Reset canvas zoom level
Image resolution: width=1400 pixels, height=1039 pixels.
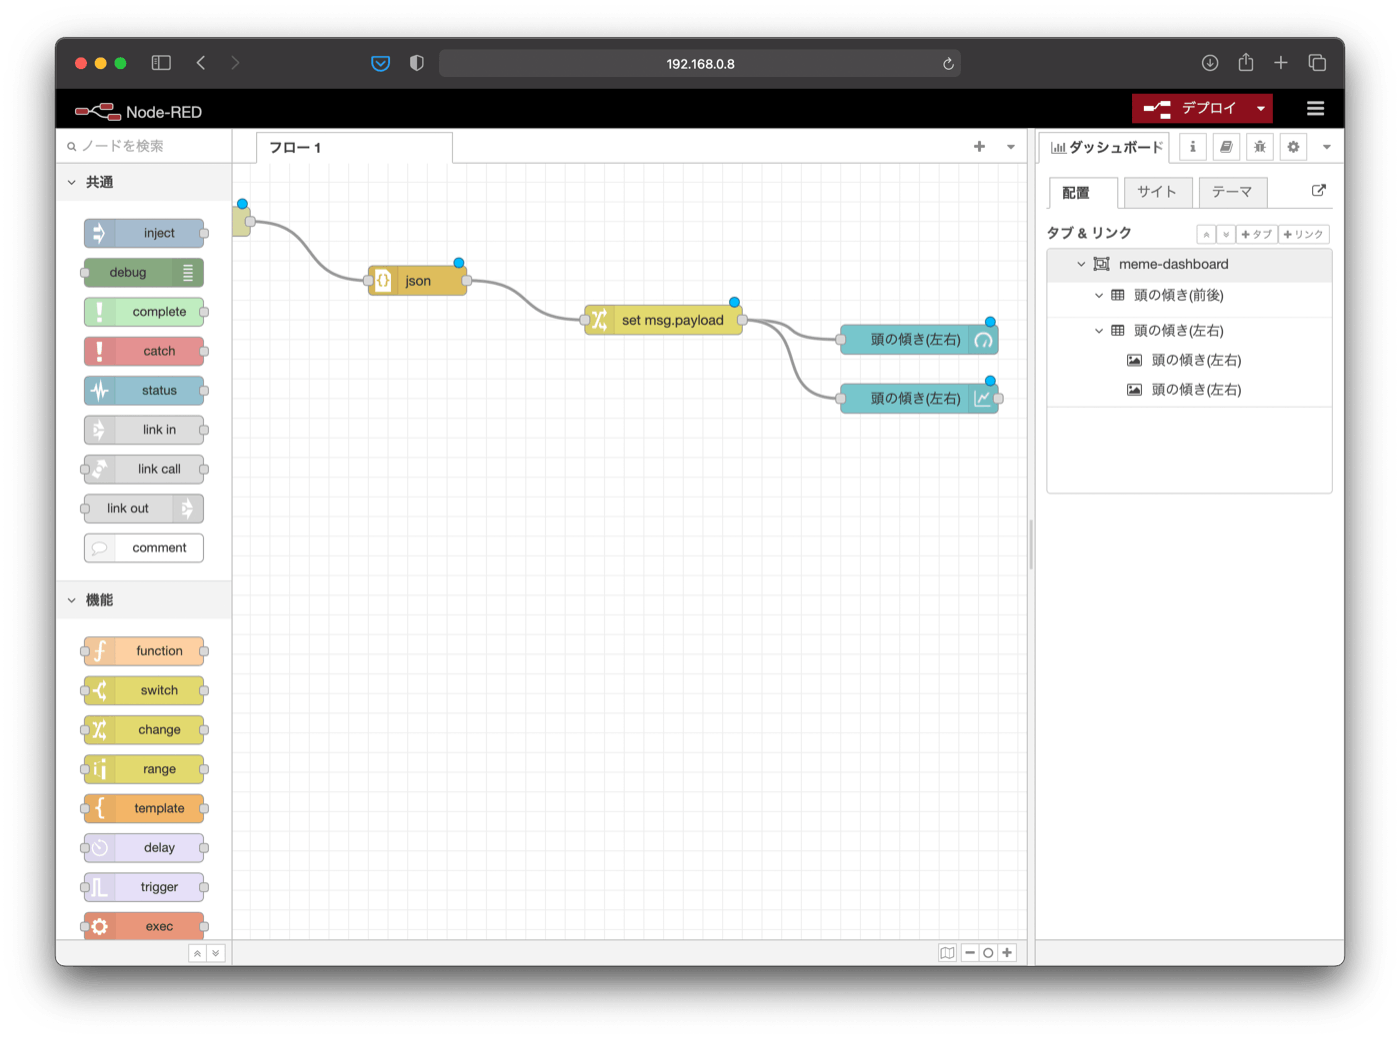[988, 953]
